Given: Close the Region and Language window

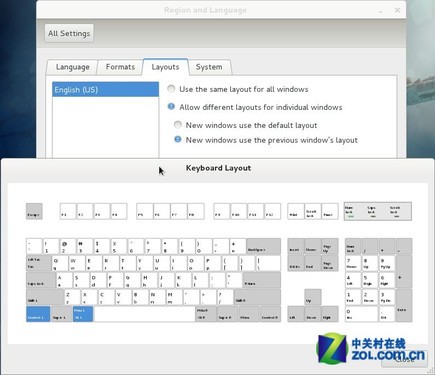Looking at the screenshot, I should point(397,10).
